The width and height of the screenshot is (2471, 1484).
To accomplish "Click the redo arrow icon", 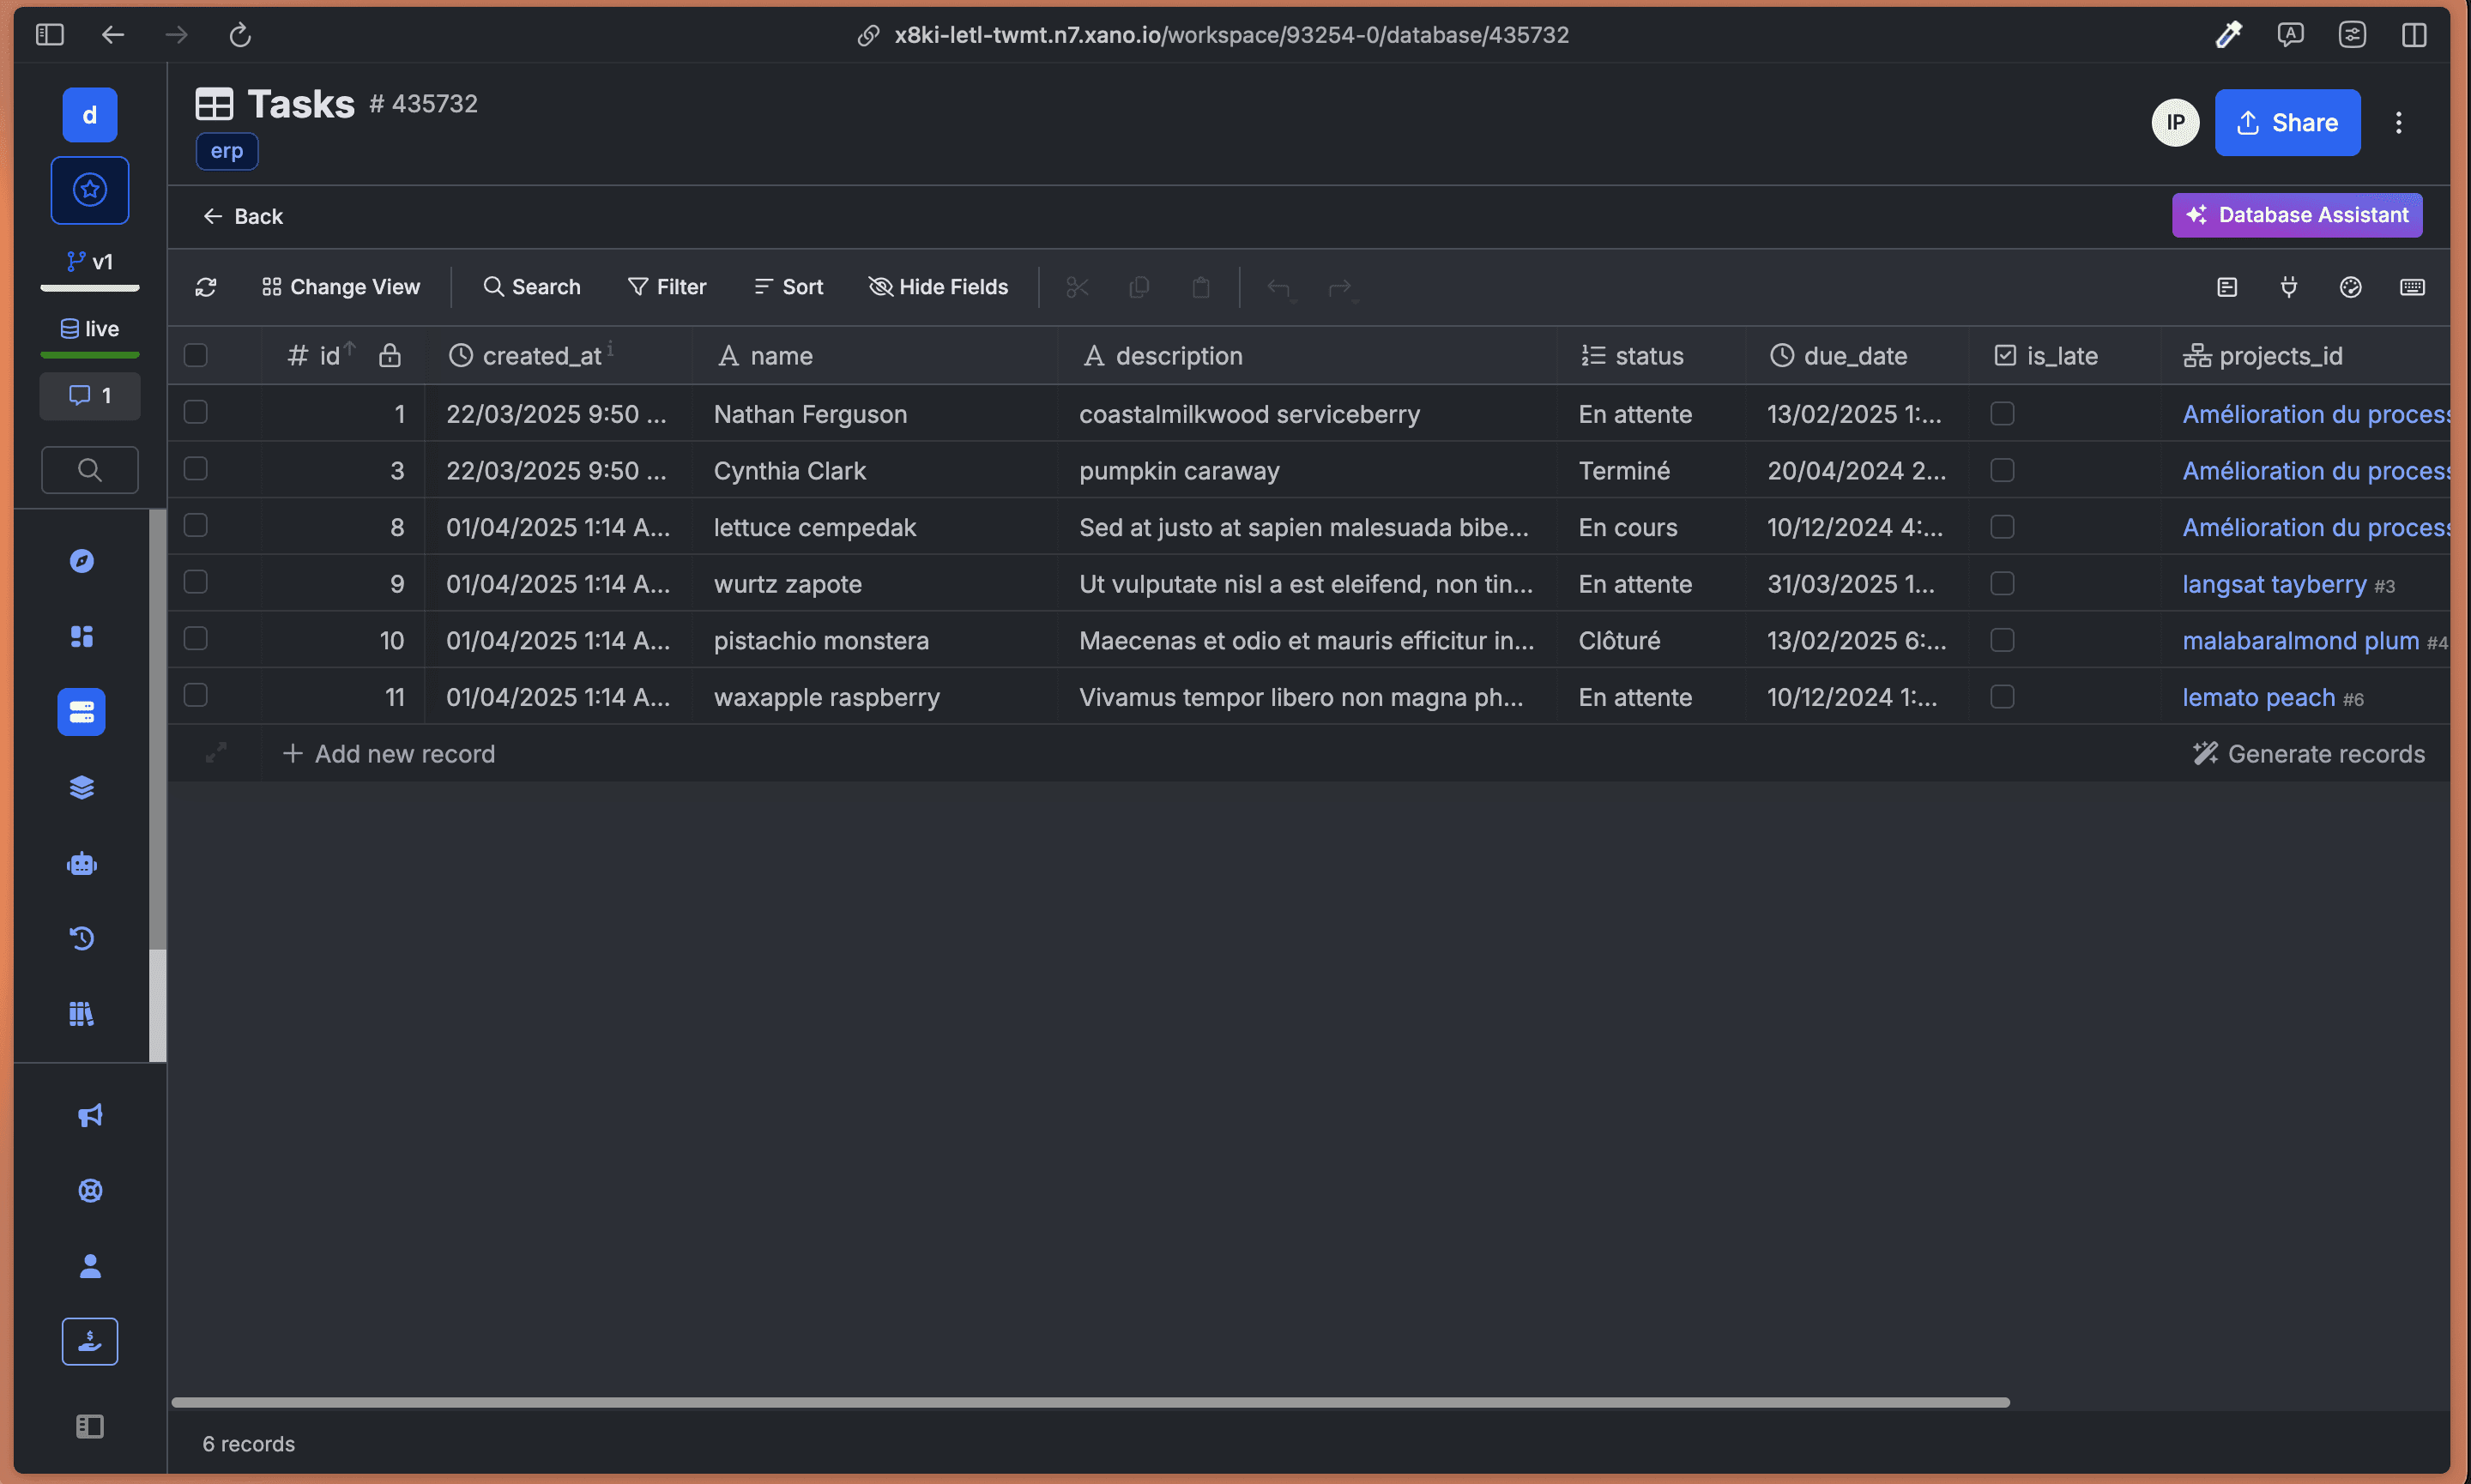I will 1341,288.
